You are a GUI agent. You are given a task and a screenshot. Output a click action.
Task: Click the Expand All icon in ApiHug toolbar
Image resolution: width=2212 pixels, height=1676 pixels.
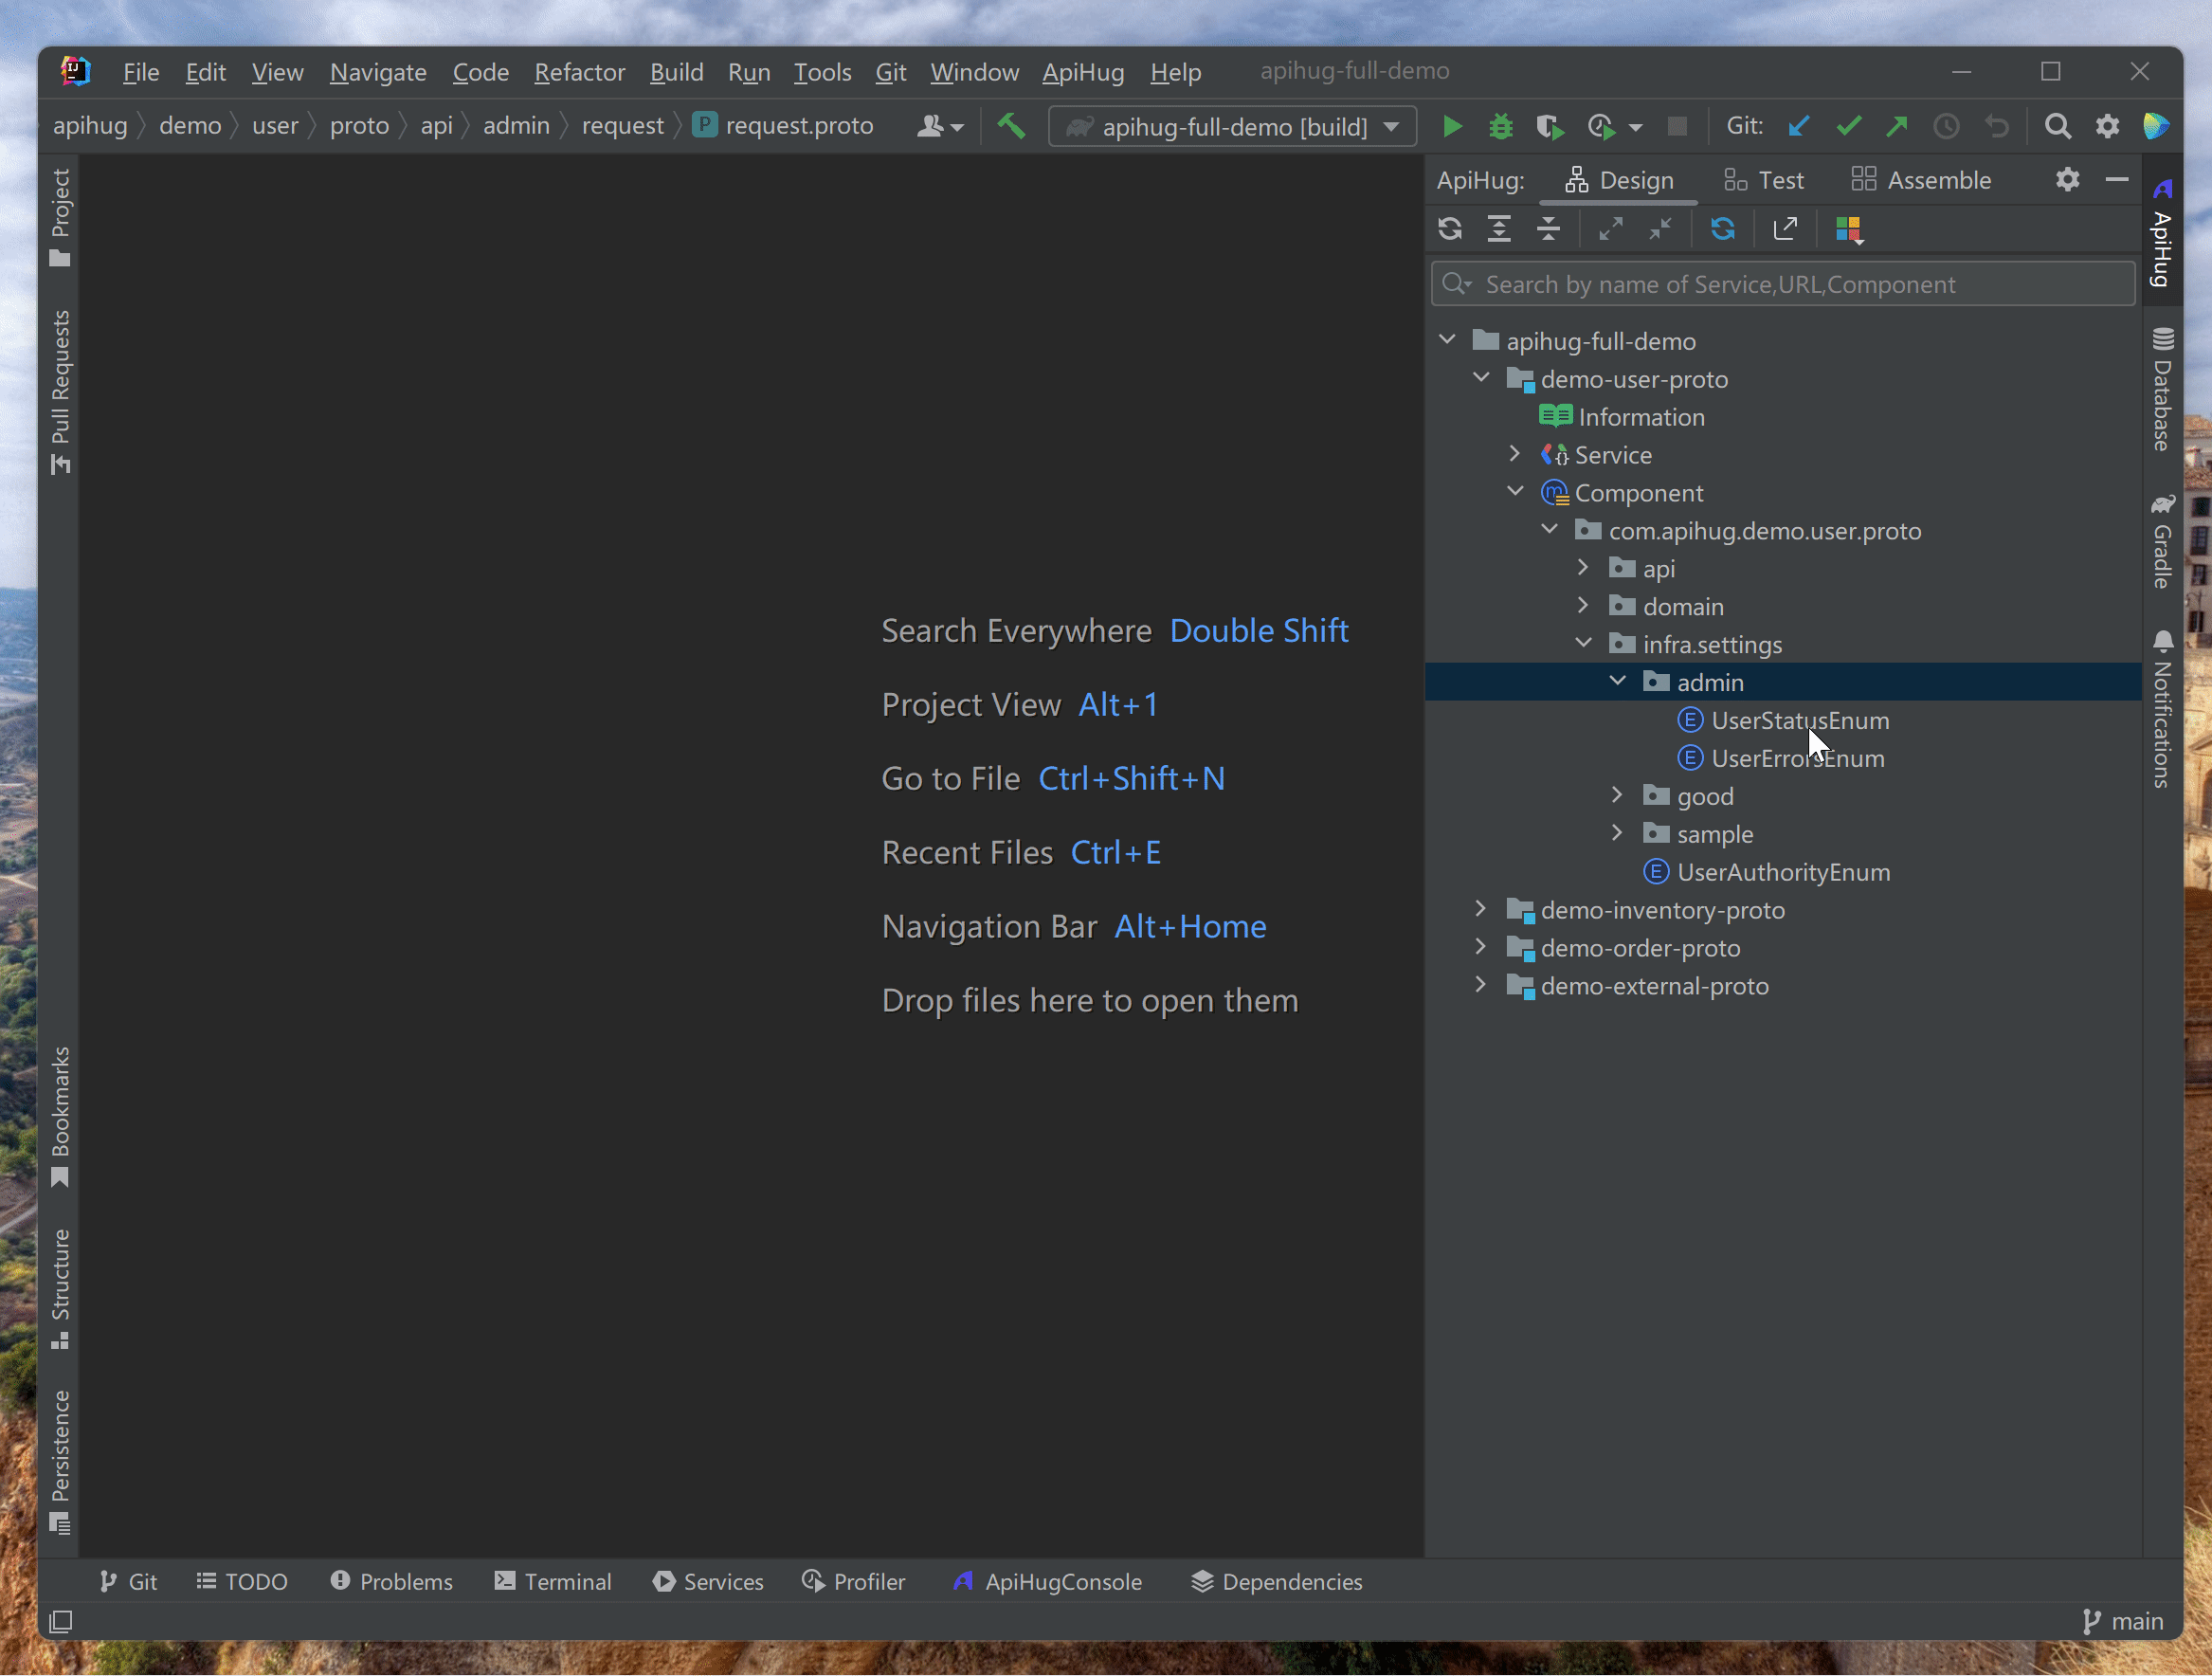(1498, 229)
